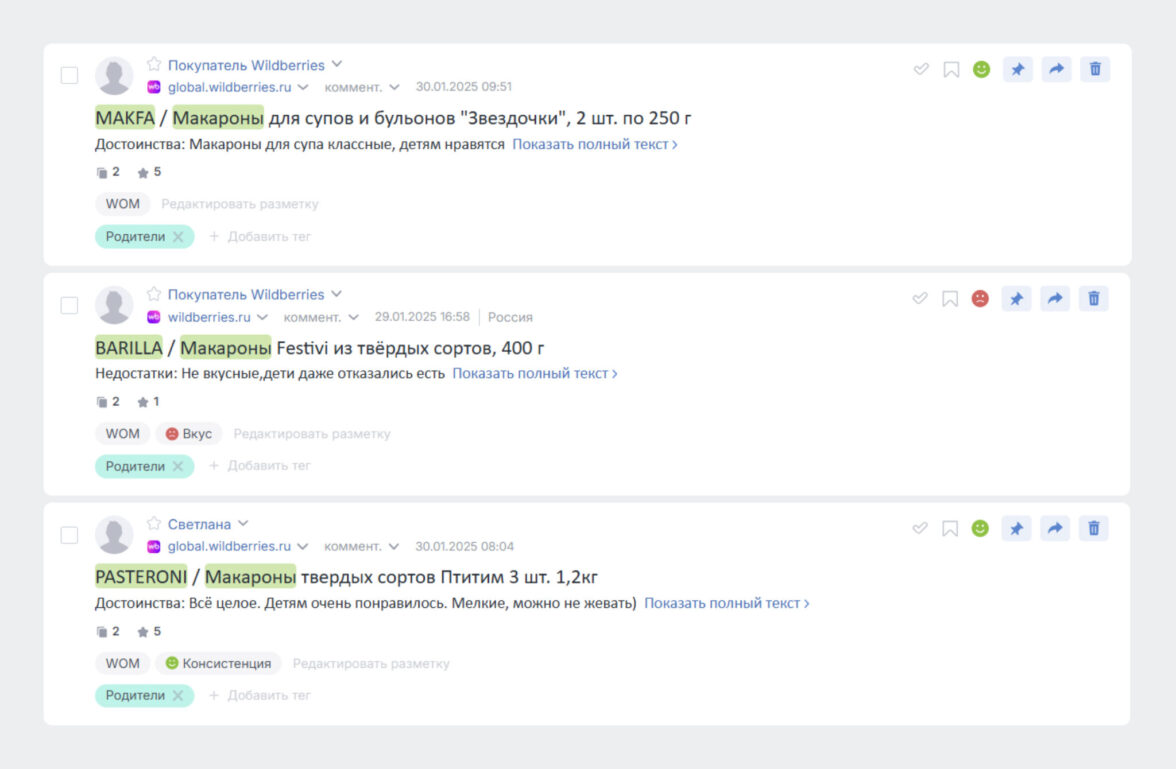The width and height of the screenshot is (1176, 769).
Task: Show full text of the BARILLA review
Action: point(535,374)
